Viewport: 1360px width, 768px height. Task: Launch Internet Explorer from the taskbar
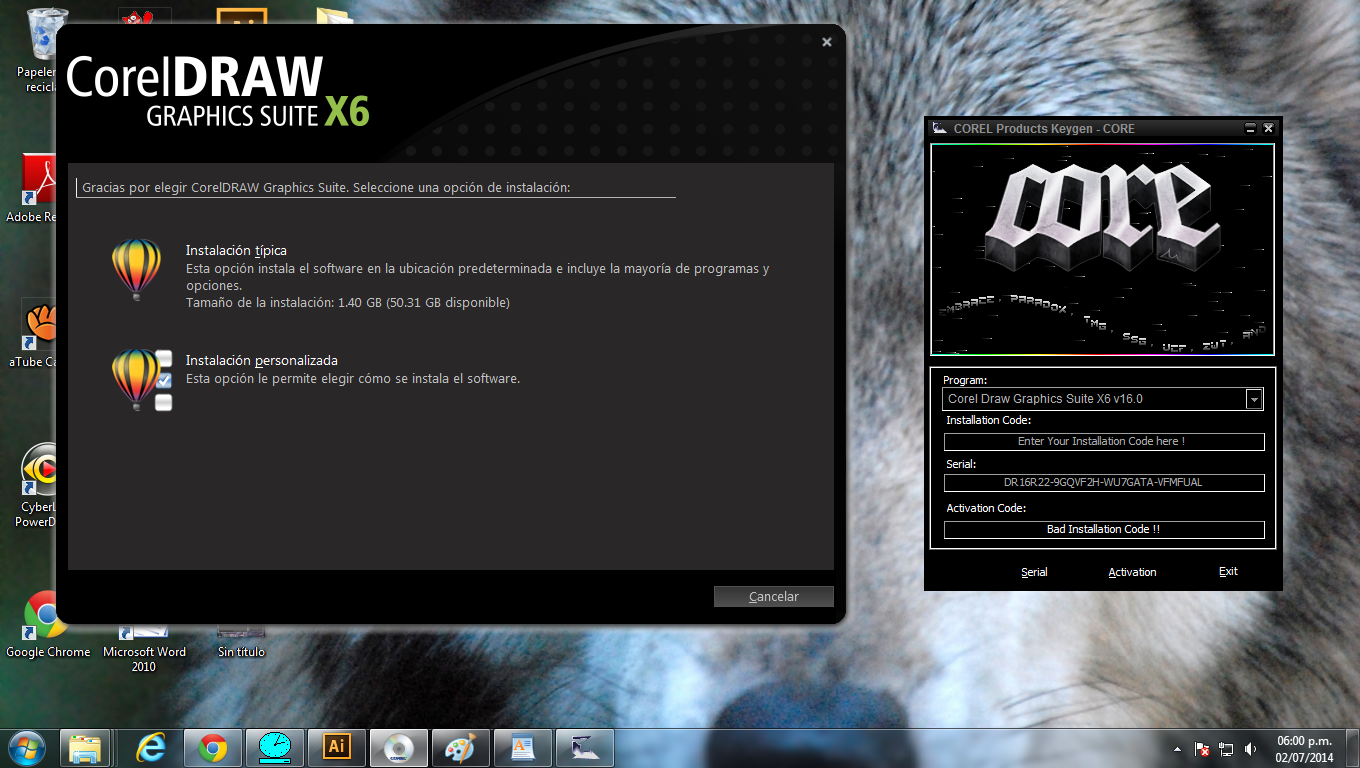click(151, 747)
